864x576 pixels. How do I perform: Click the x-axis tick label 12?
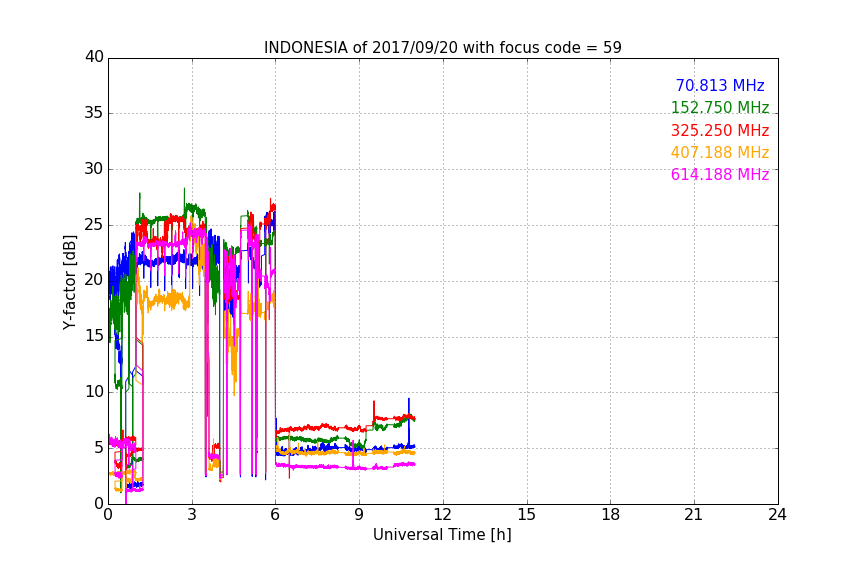442,515
